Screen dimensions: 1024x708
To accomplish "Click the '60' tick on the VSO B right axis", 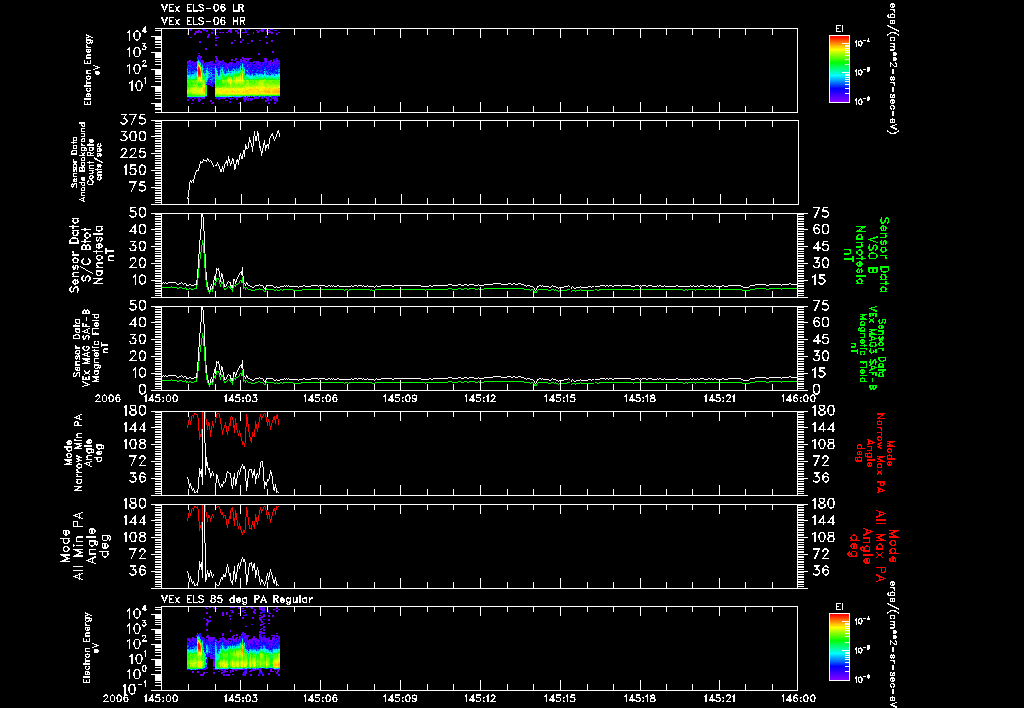I will pyautogui.click(x=820, y=229).
